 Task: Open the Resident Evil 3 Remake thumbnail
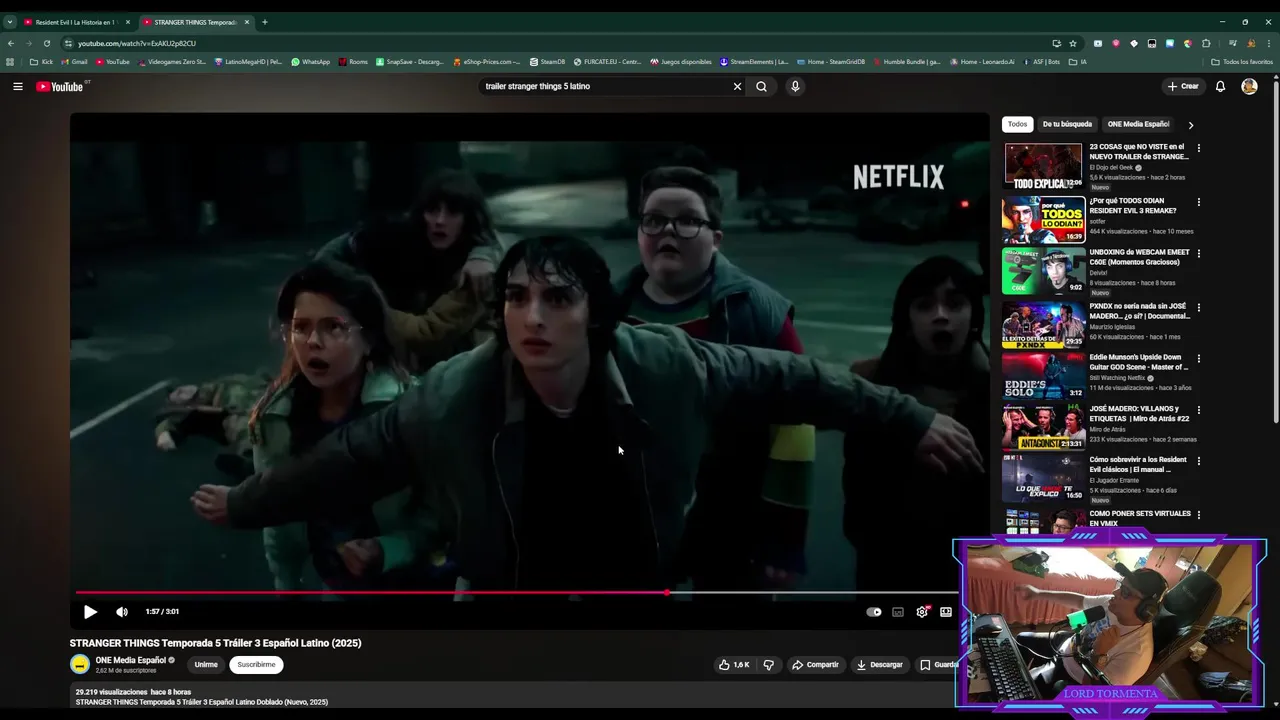click(1043, 219)
